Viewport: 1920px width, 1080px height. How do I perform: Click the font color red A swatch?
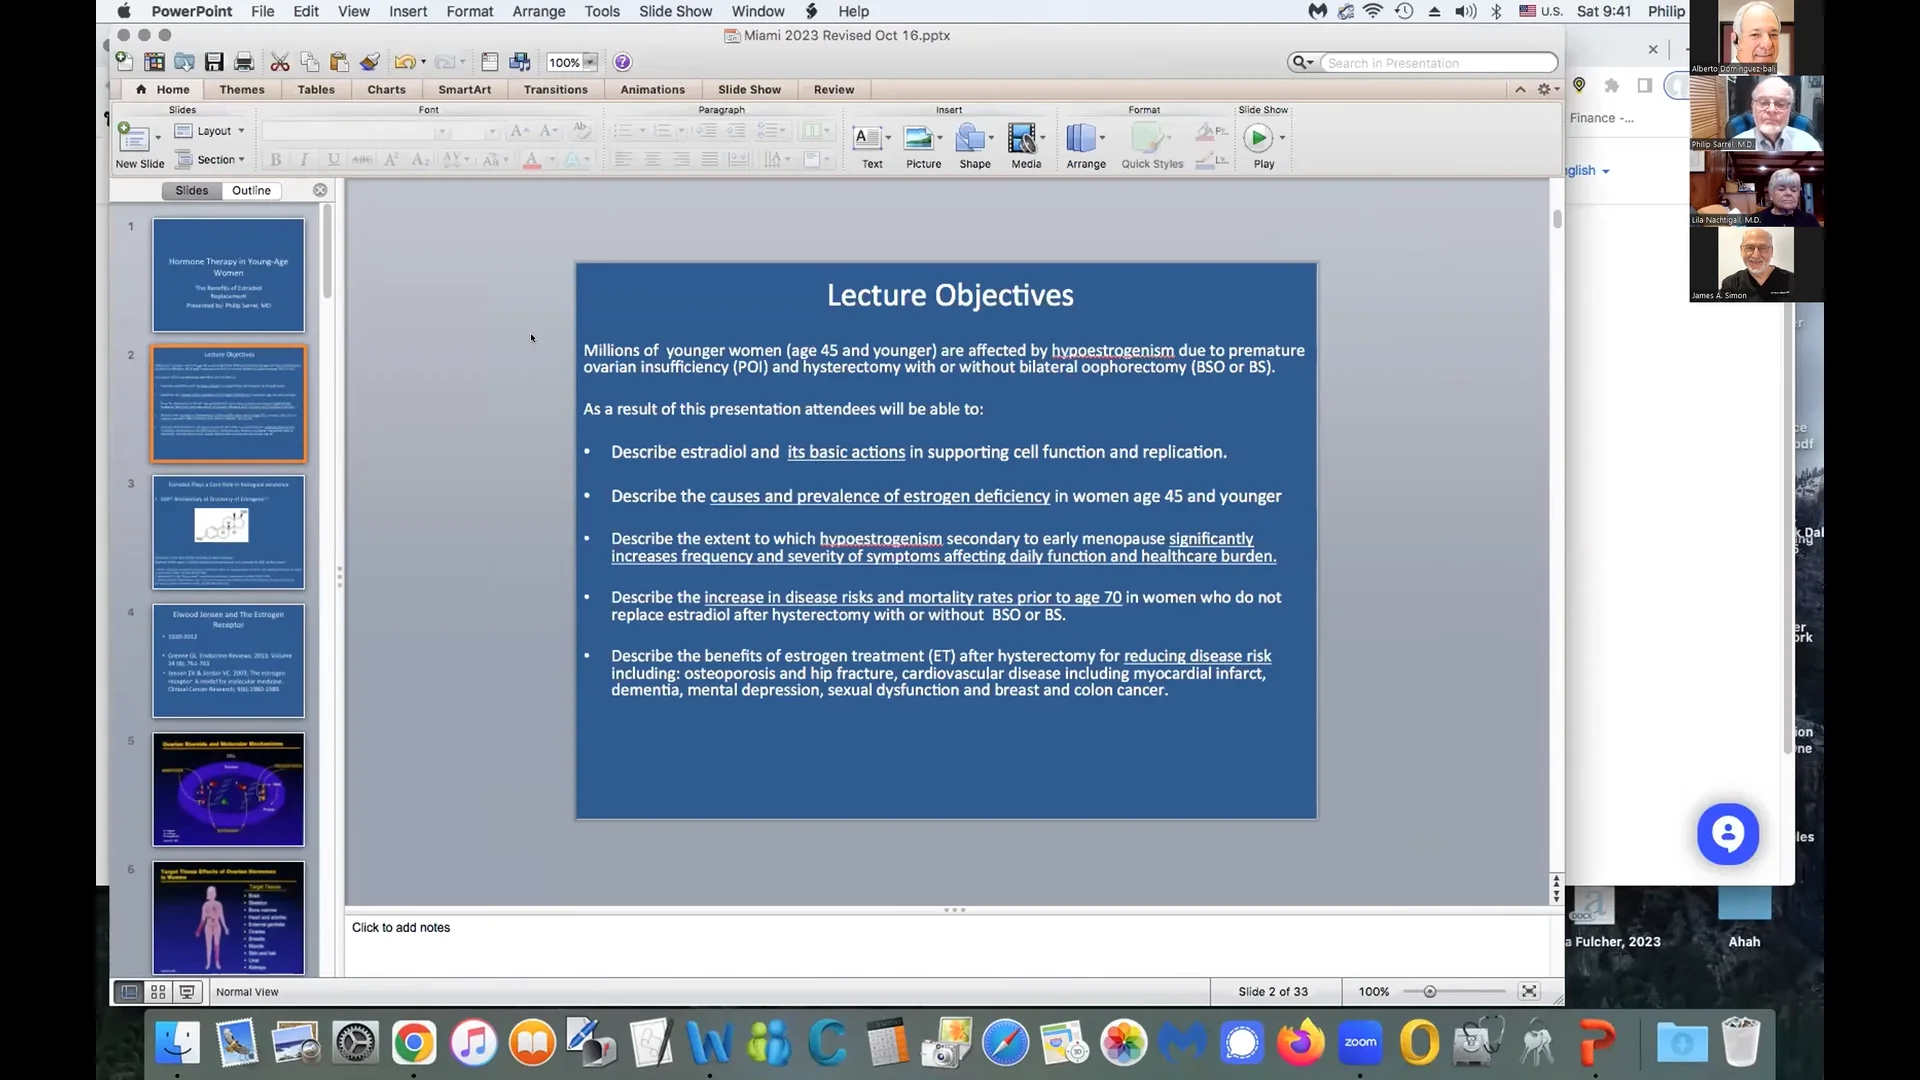(x=532, y=159)
